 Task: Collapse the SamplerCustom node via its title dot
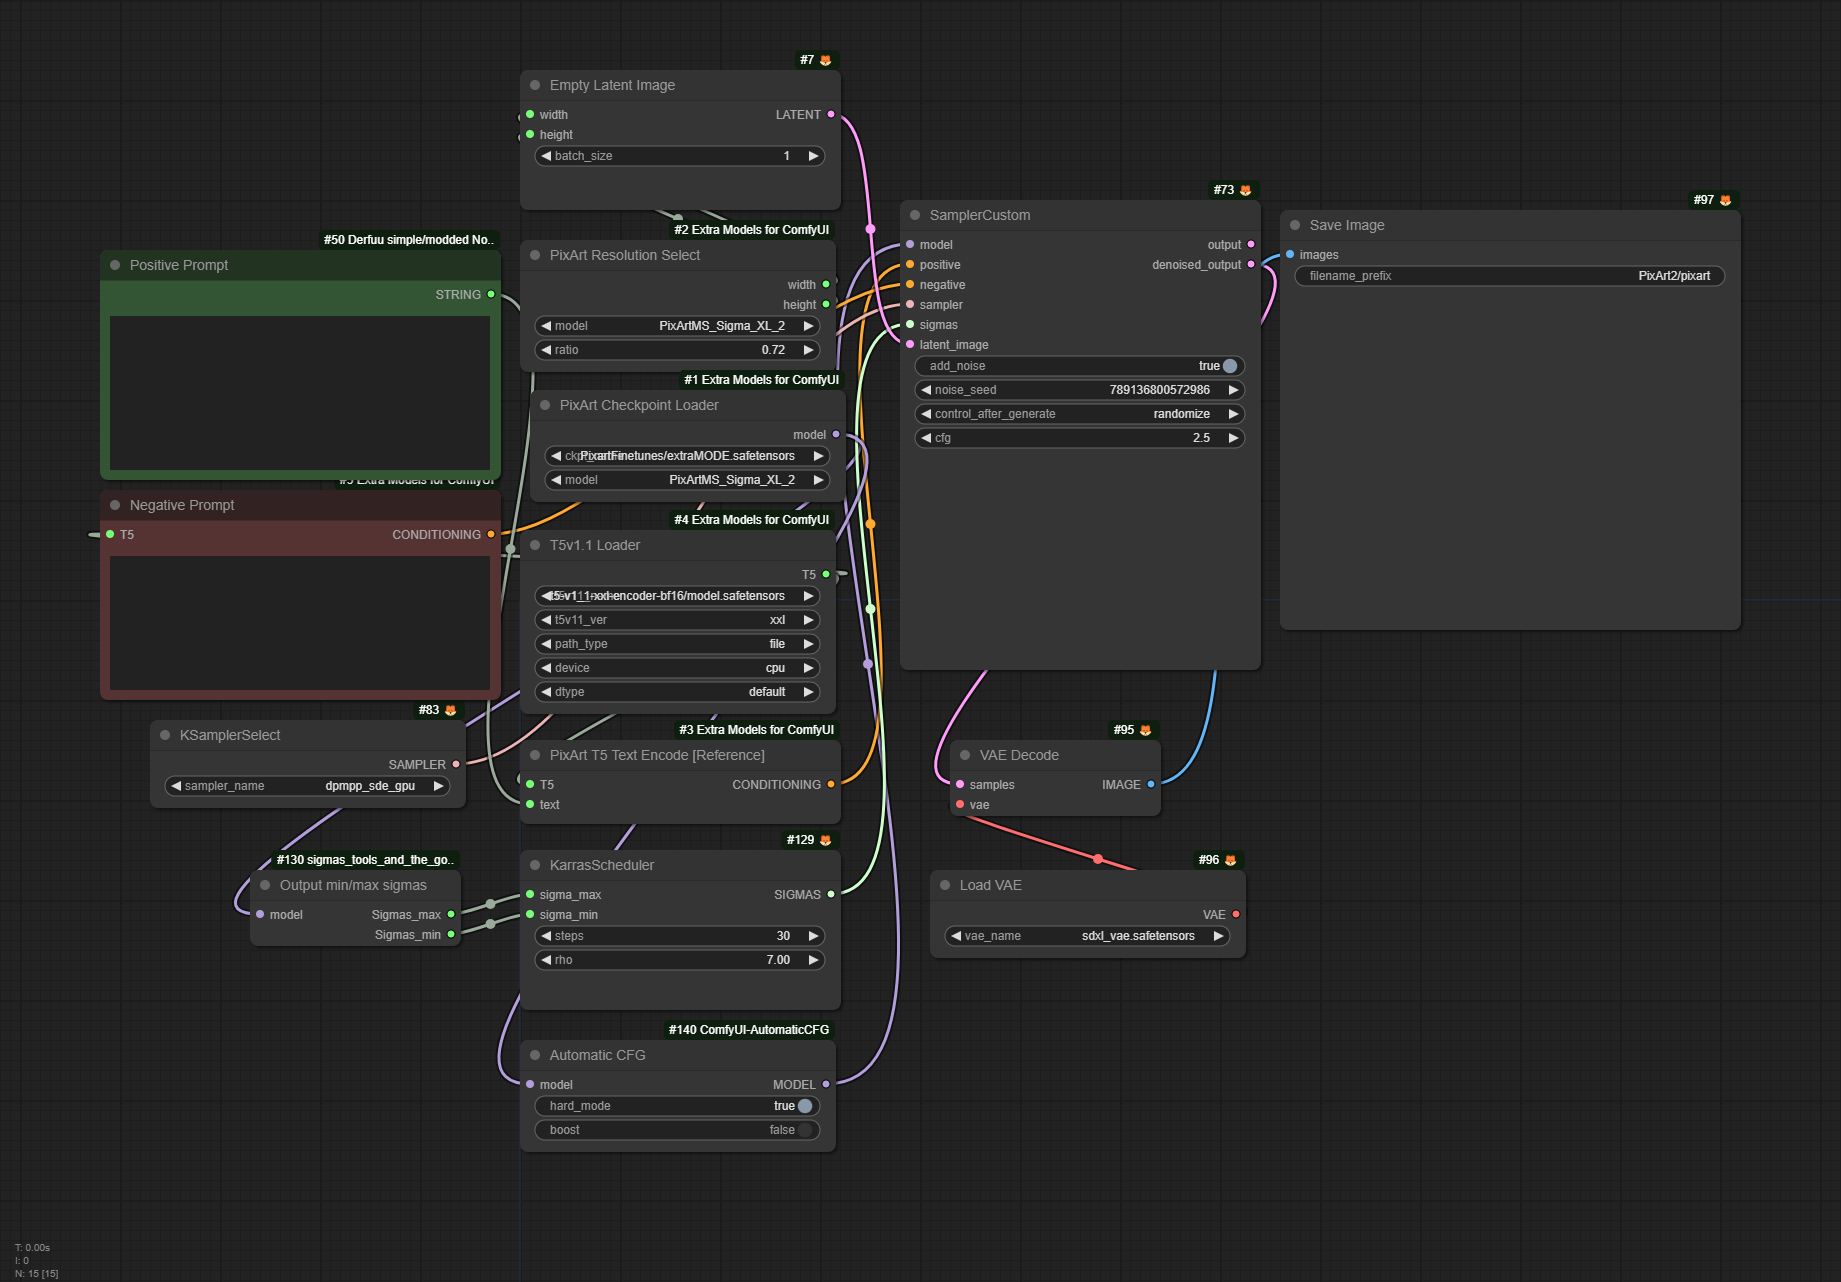[915, 215]
